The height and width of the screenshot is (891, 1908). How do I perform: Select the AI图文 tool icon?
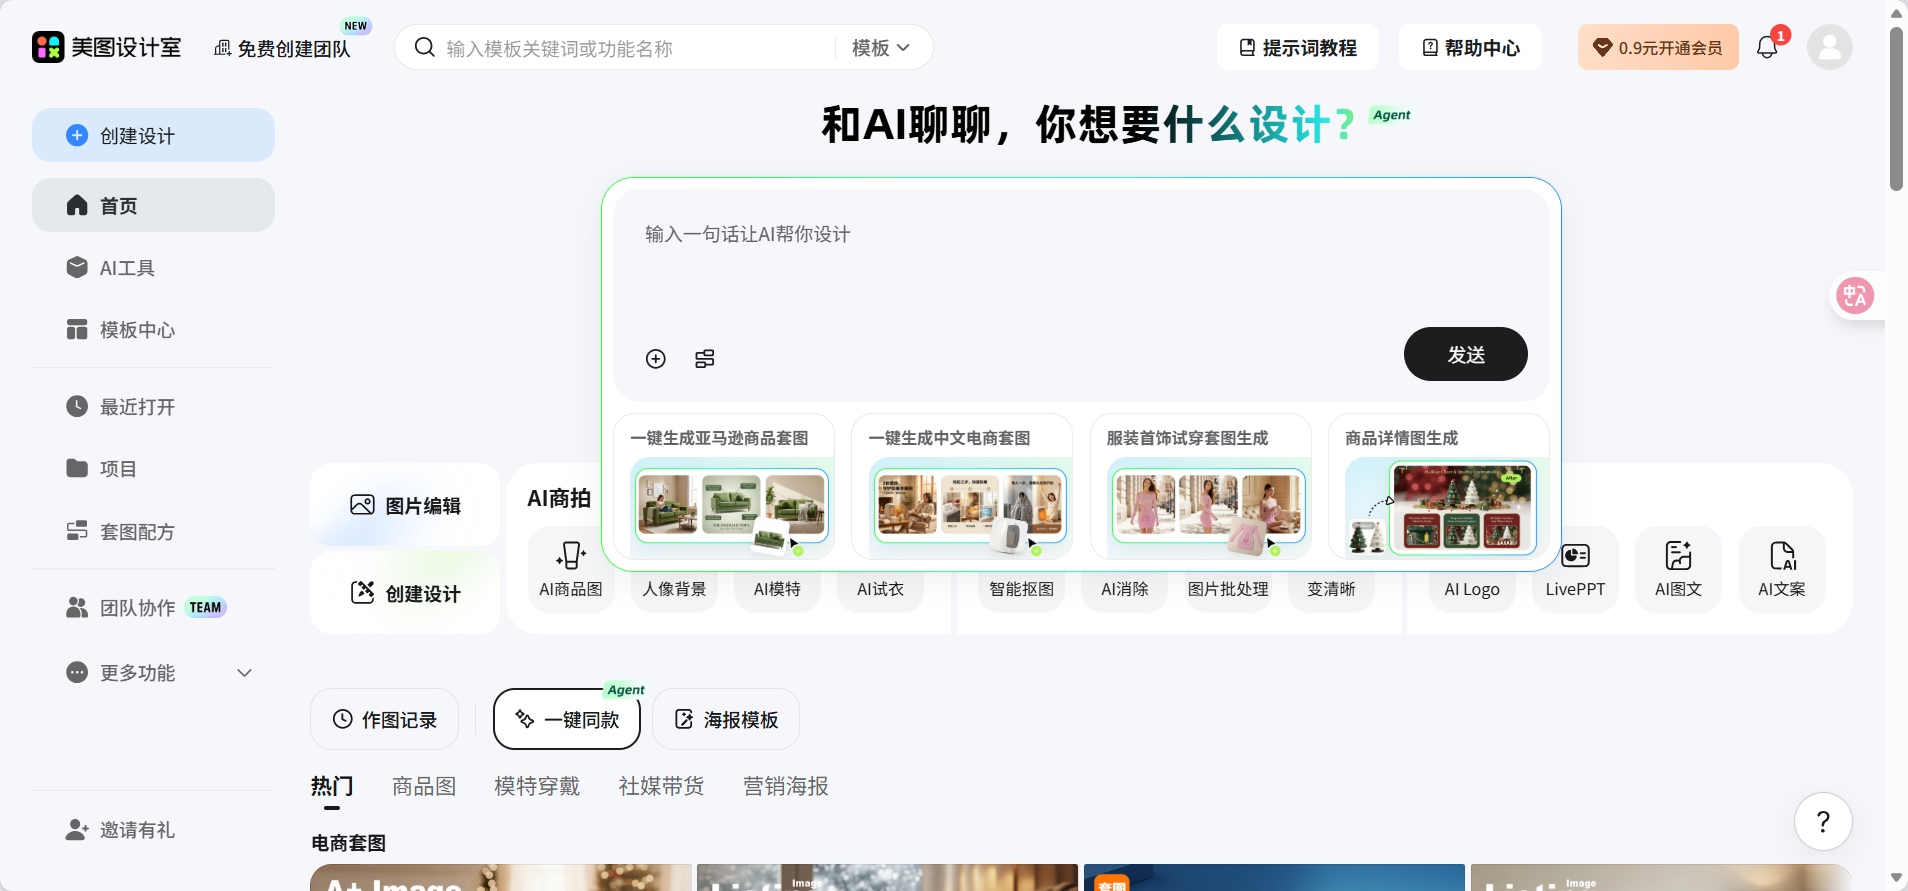pos(1678,556)
